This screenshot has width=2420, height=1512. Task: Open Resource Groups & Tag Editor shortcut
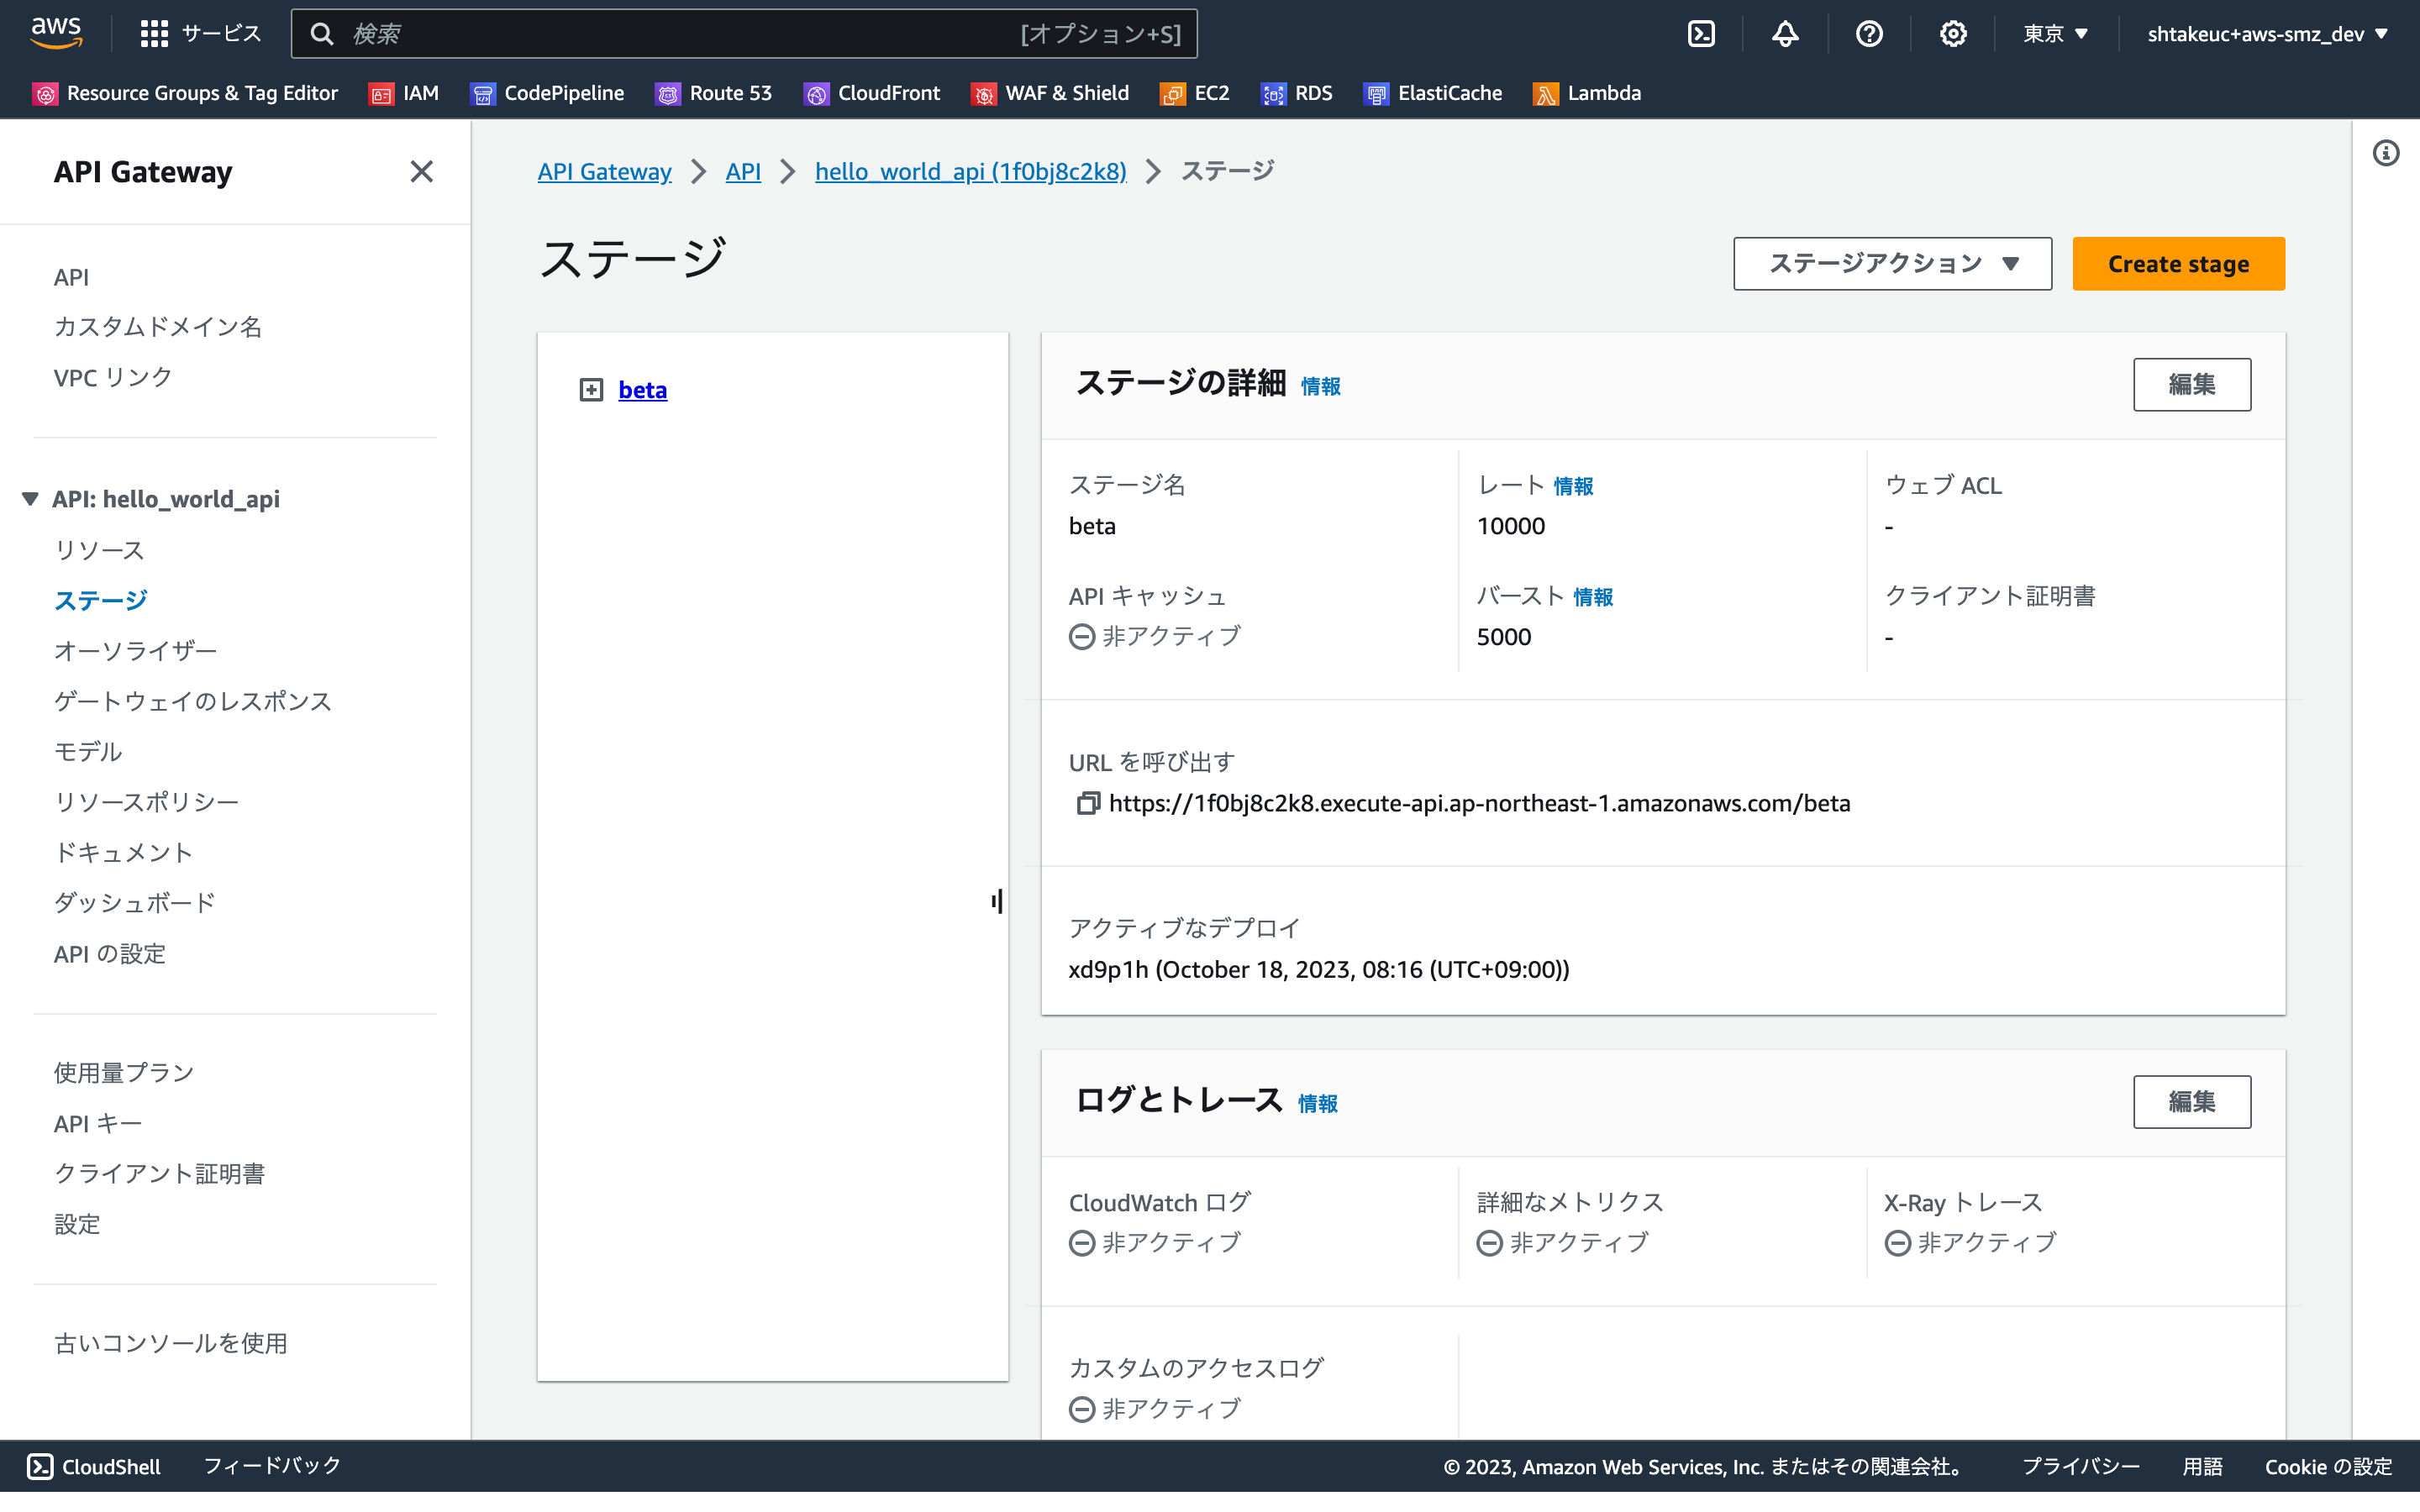(x=186, y=93)
